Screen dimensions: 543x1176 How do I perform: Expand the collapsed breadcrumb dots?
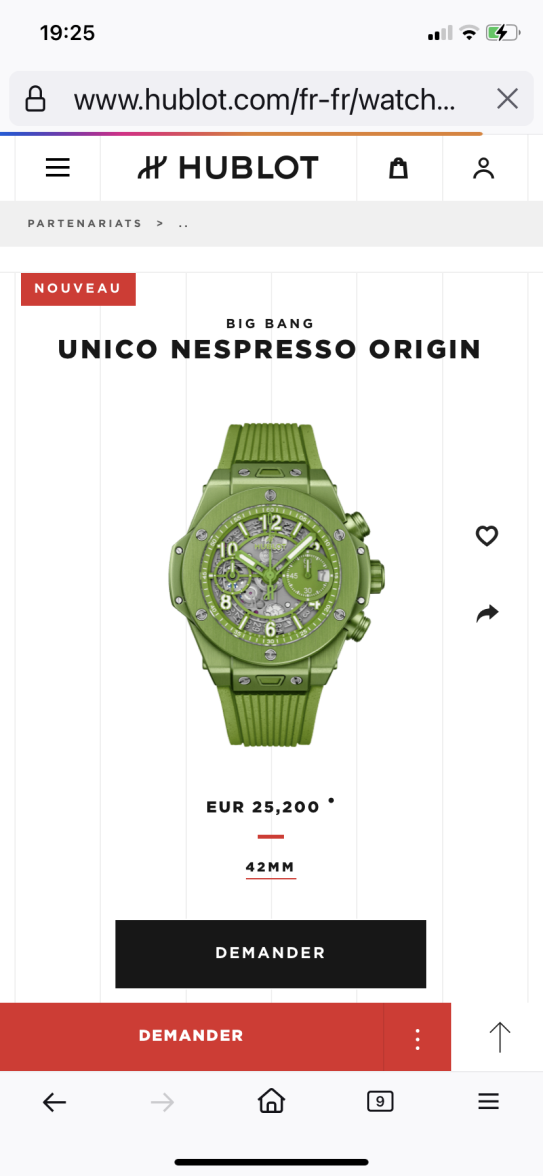(184, 224)
